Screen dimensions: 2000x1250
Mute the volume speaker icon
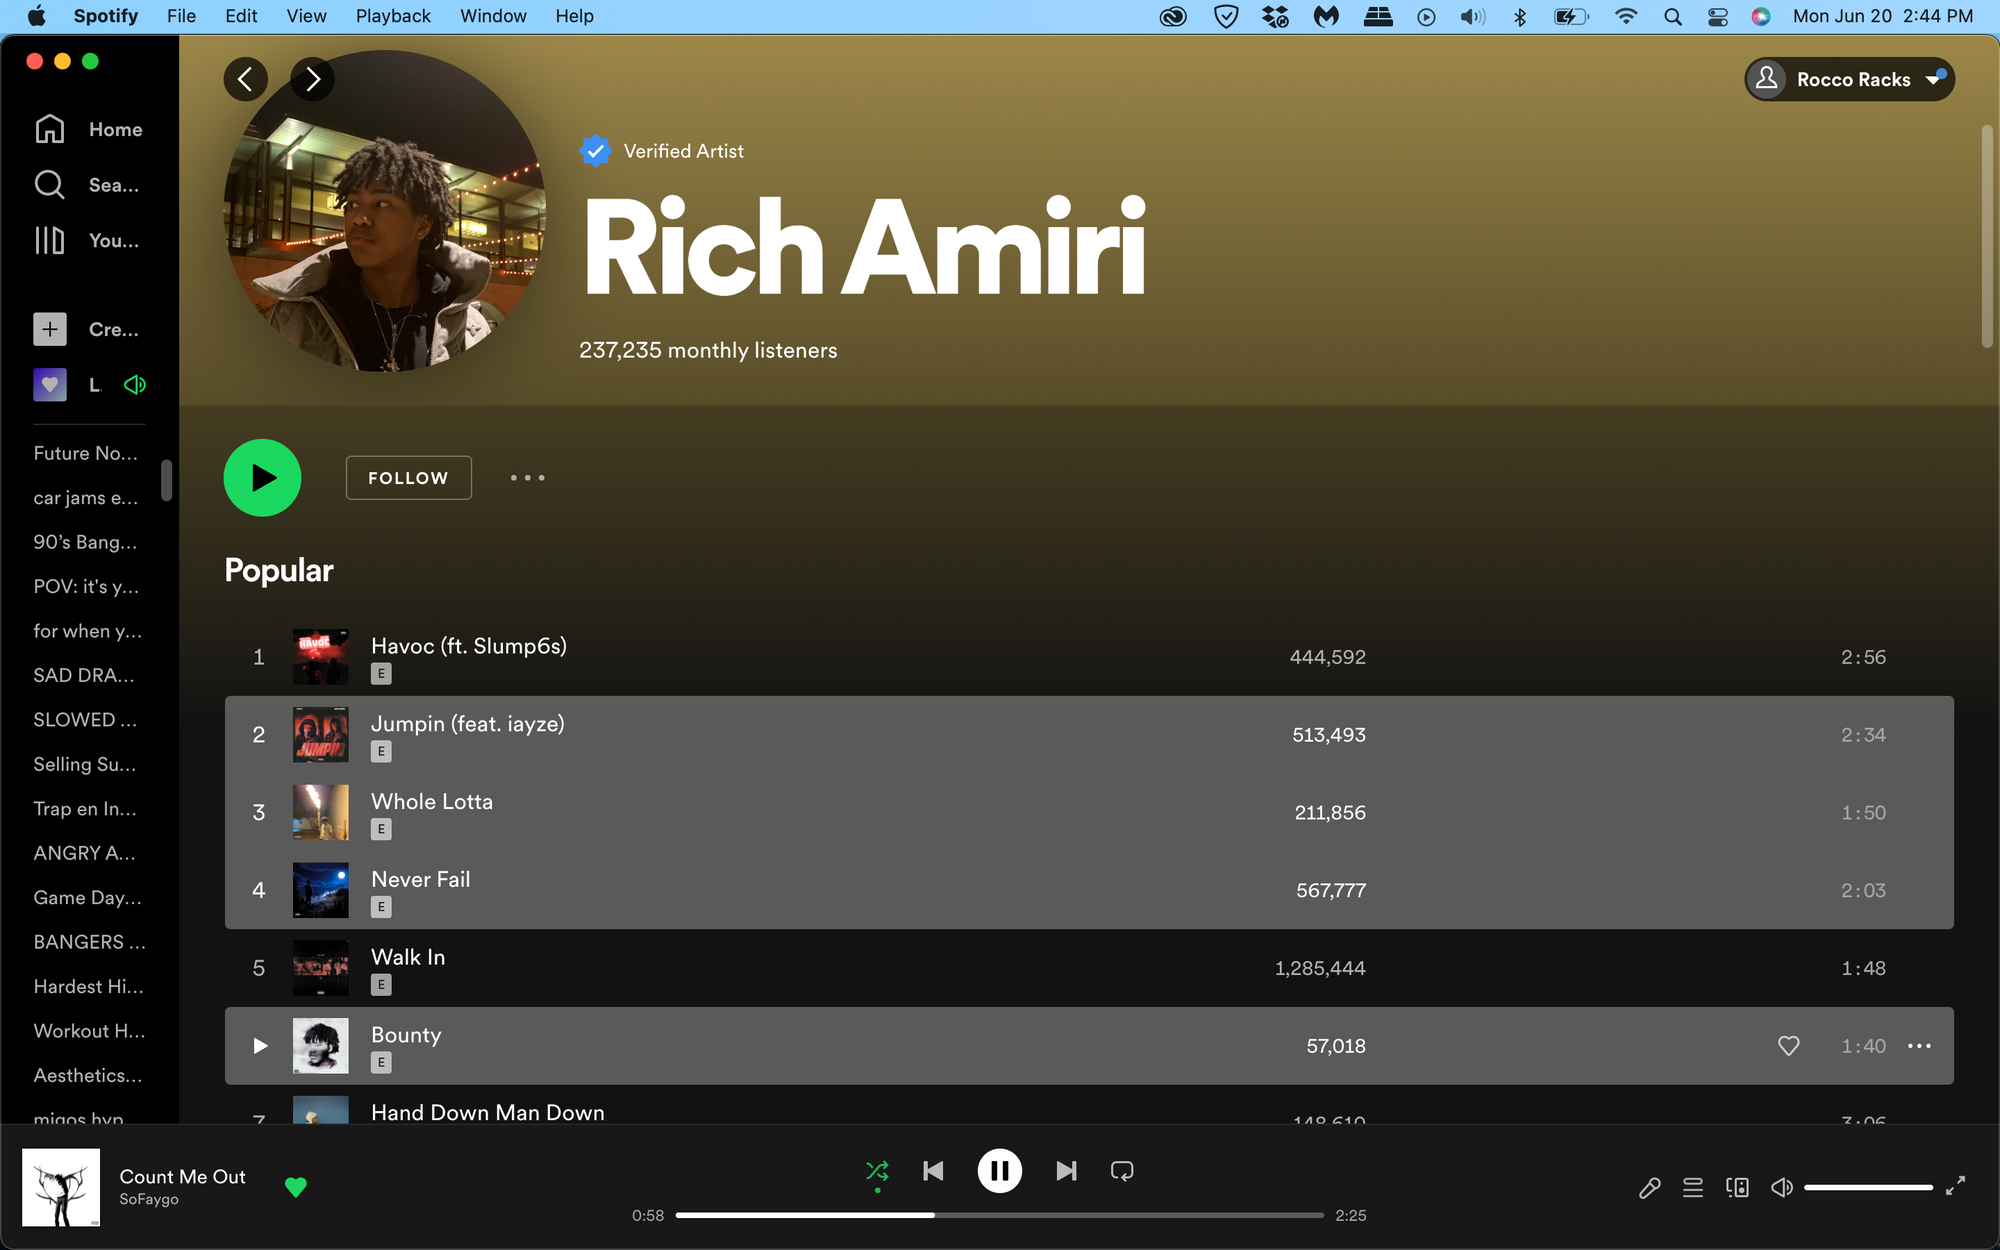[1781, 1187]
